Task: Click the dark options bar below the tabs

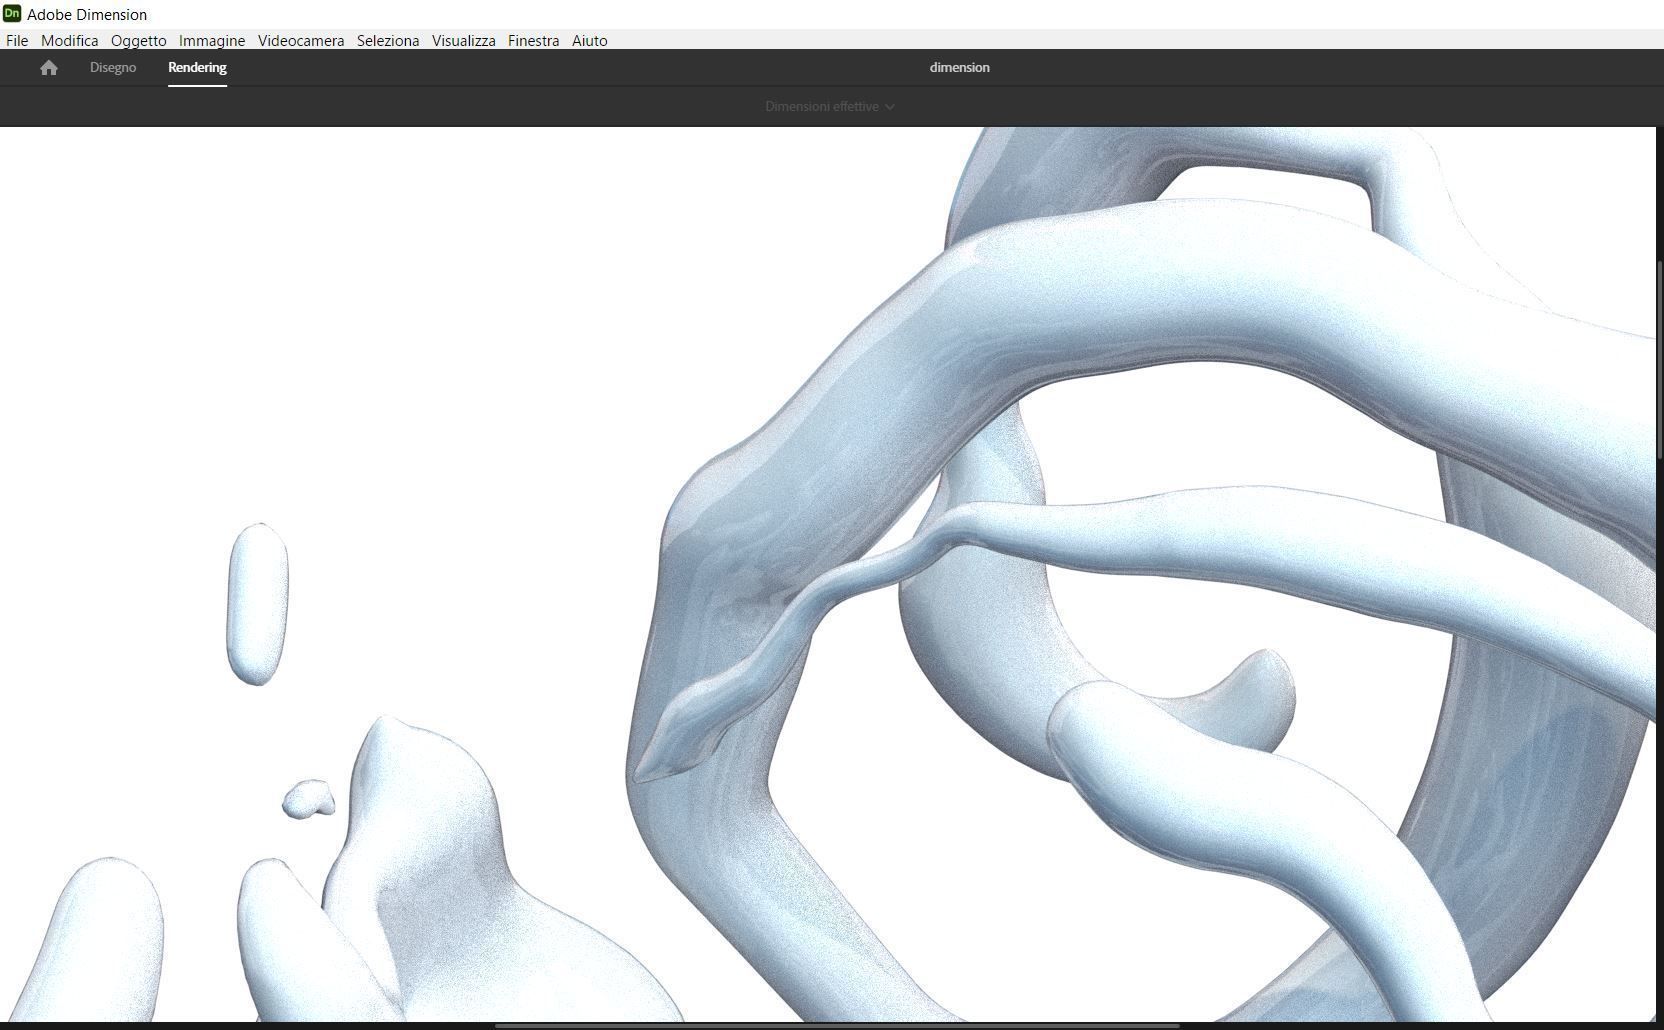Action: click(400, 106)
